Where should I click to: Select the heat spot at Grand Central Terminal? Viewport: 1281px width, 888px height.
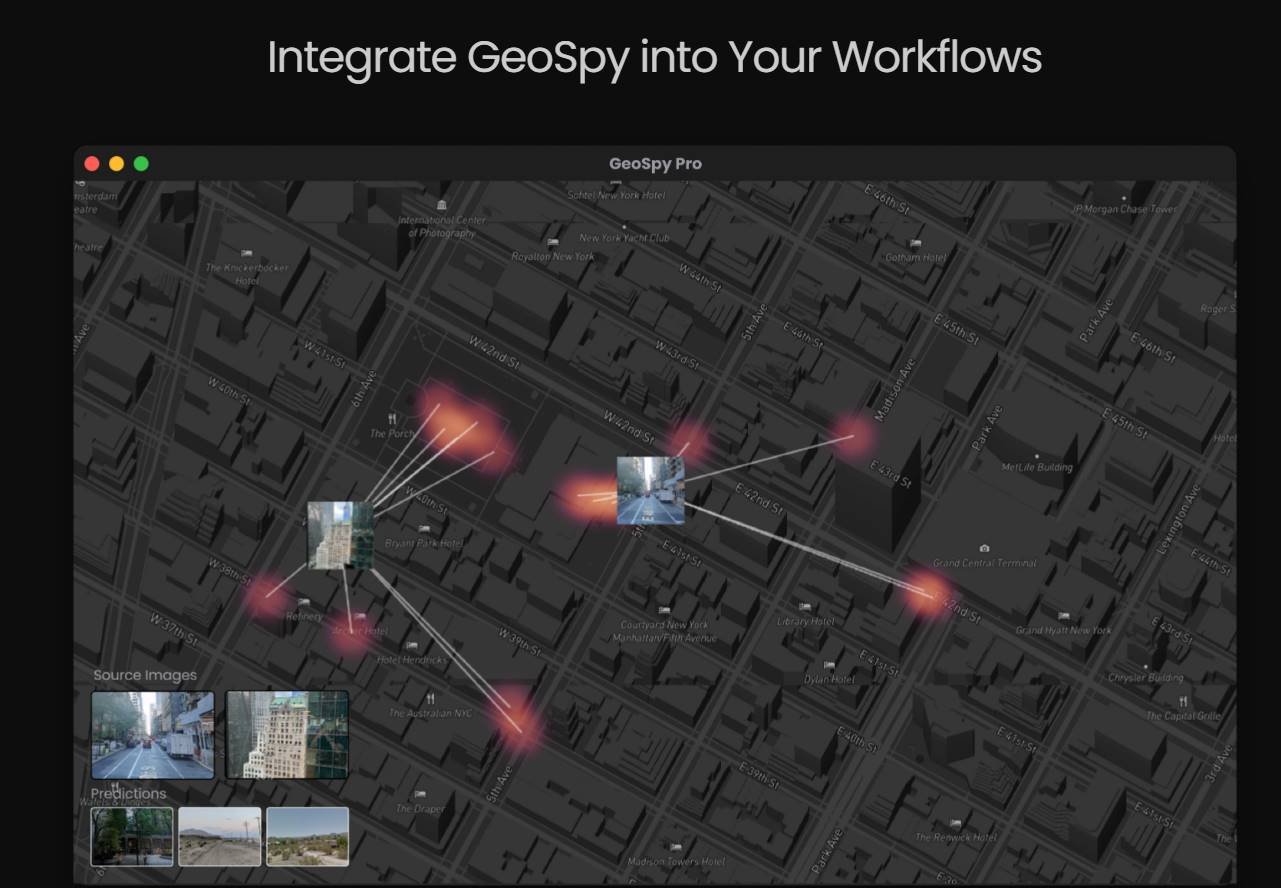click(929, 592)
